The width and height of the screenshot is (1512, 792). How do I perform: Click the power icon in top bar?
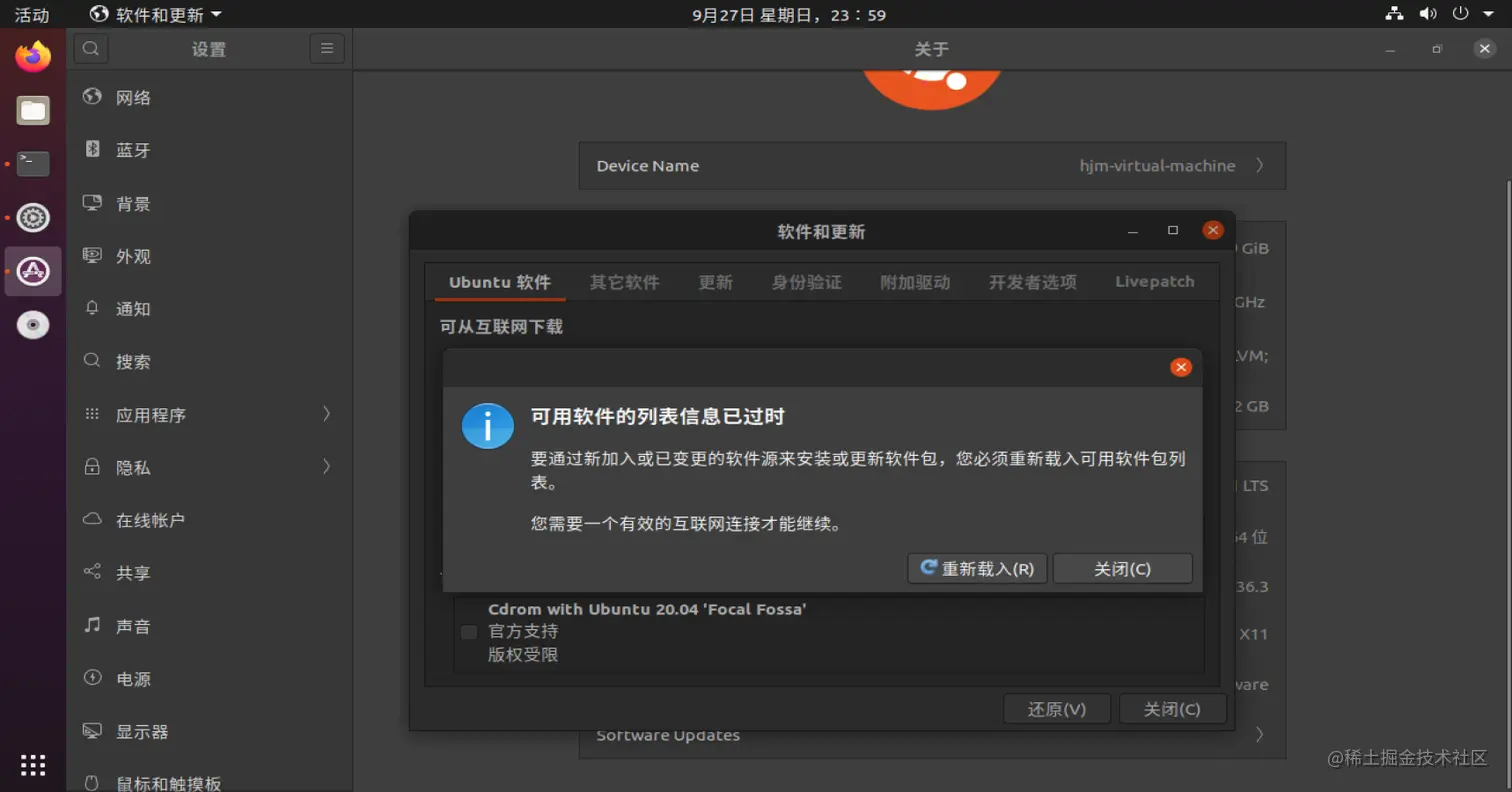click(x=1460, y=14)
